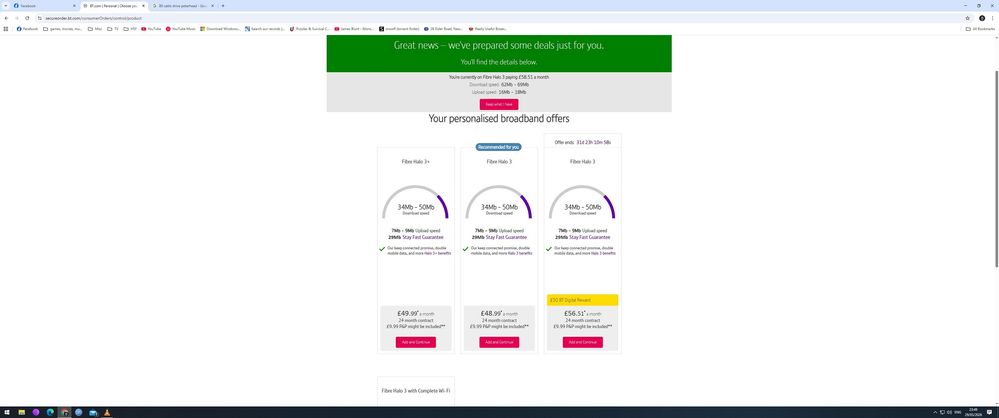
Task: Click Stay Fast Guarantee in recommended card
Action: click(x=507, y=237)
